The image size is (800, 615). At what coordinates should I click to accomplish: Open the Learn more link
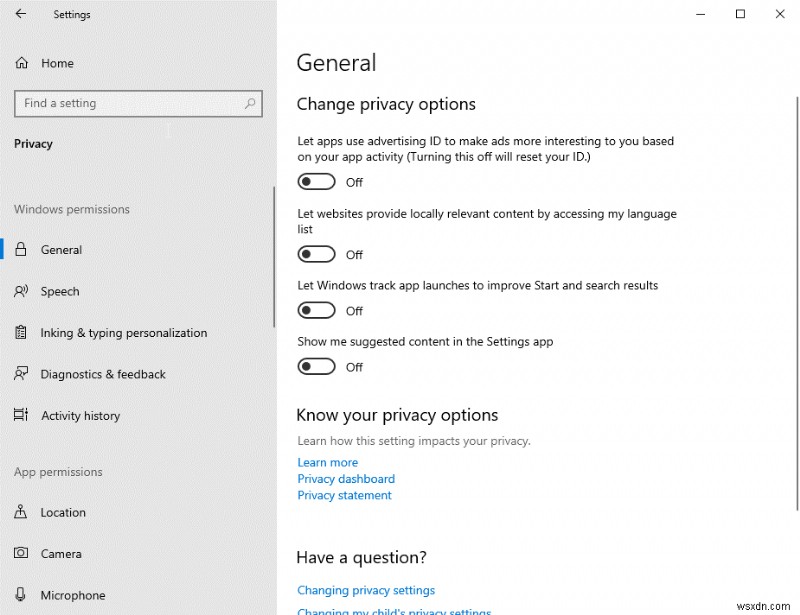pyautogui.click(x=327, y=462)
